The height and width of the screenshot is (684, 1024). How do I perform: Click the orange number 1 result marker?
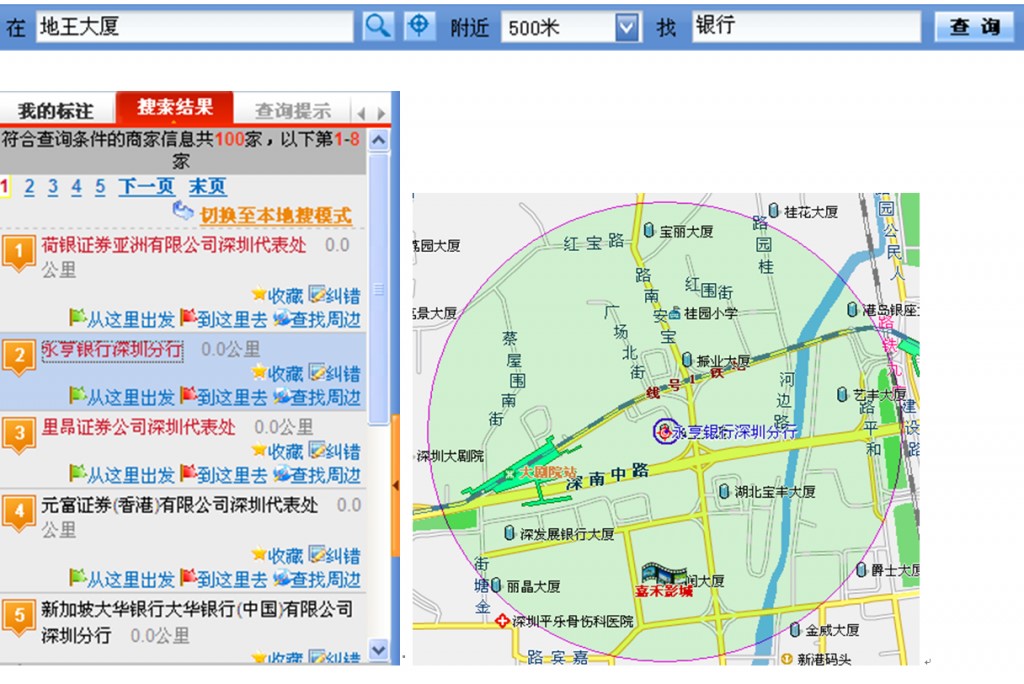point(19,253)
